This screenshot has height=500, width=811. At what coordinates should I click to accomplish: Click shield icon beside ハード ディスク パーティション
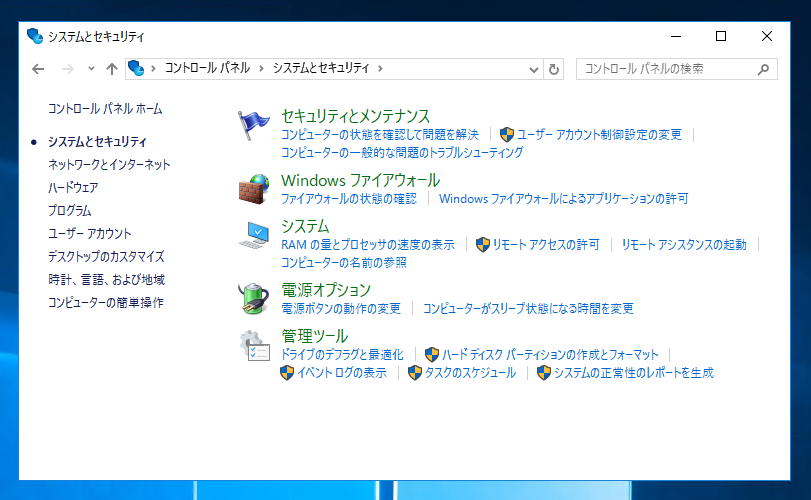pyautogui.click(x=431, y=354)
